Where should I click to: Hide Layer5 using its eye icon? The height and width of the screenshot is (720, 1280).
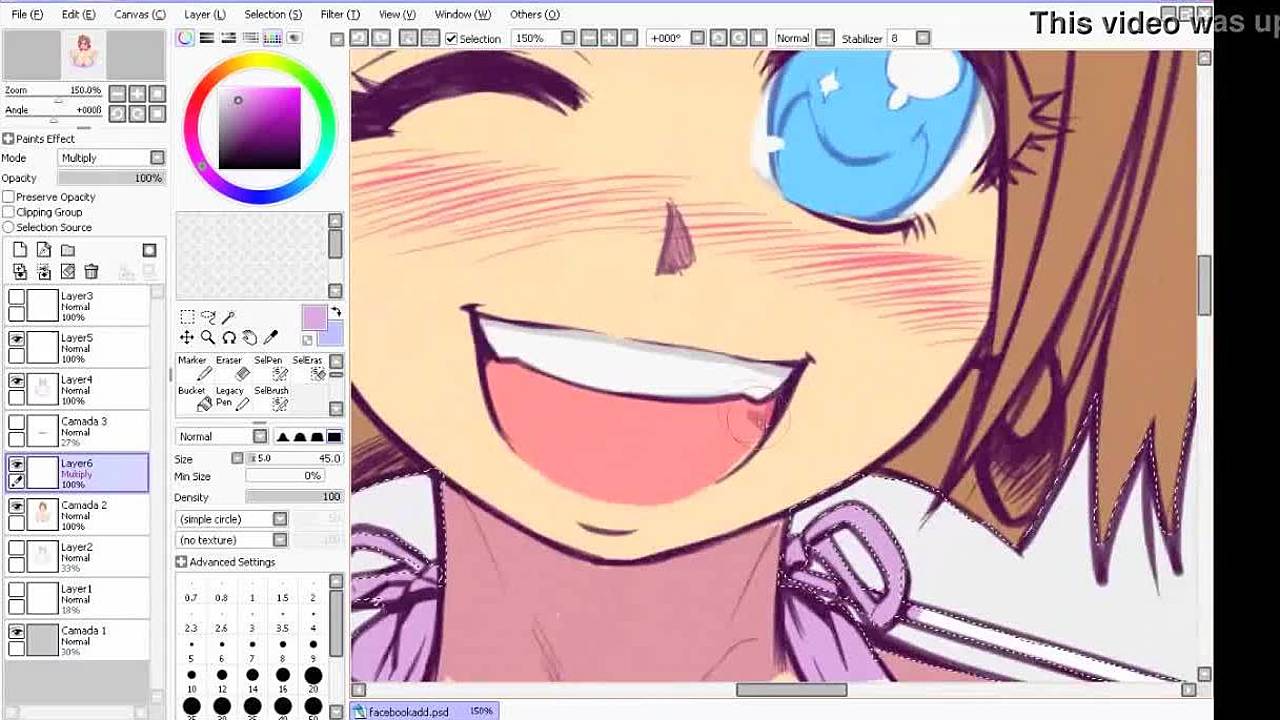click(17, 339)
